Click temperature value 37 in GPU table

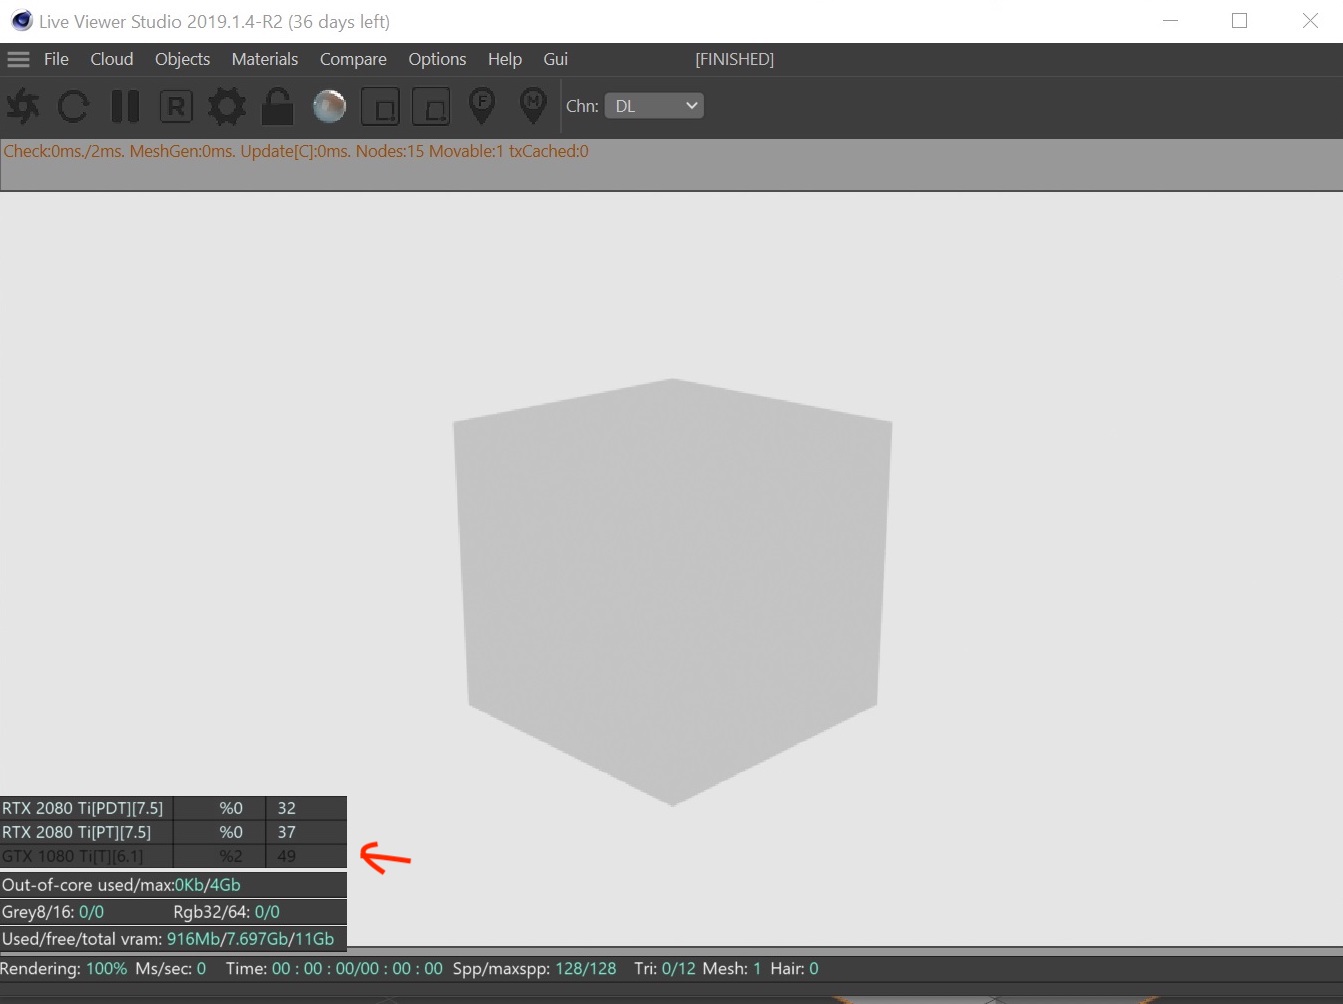(x=287, y=832)
